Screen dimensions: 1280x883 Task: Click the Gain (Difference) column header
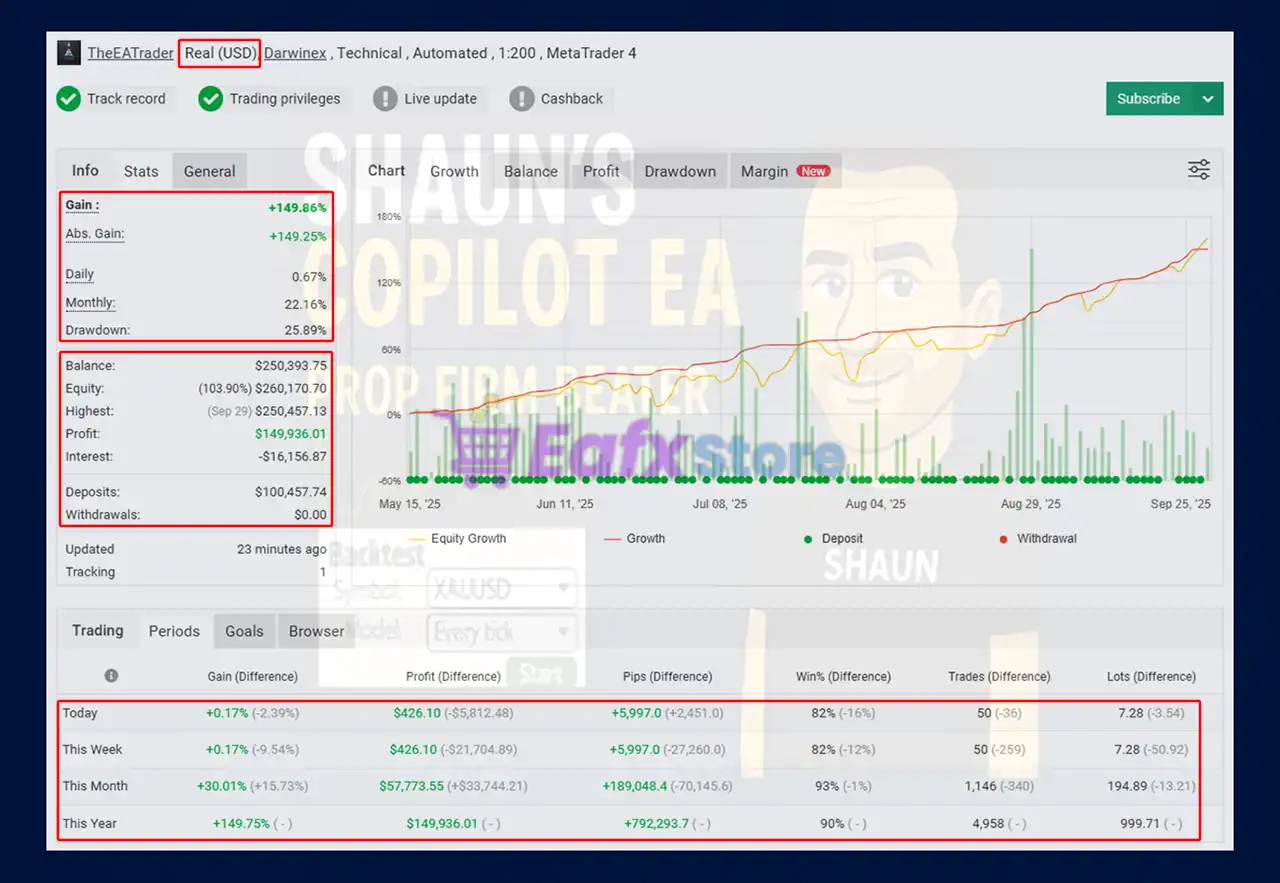252,676
